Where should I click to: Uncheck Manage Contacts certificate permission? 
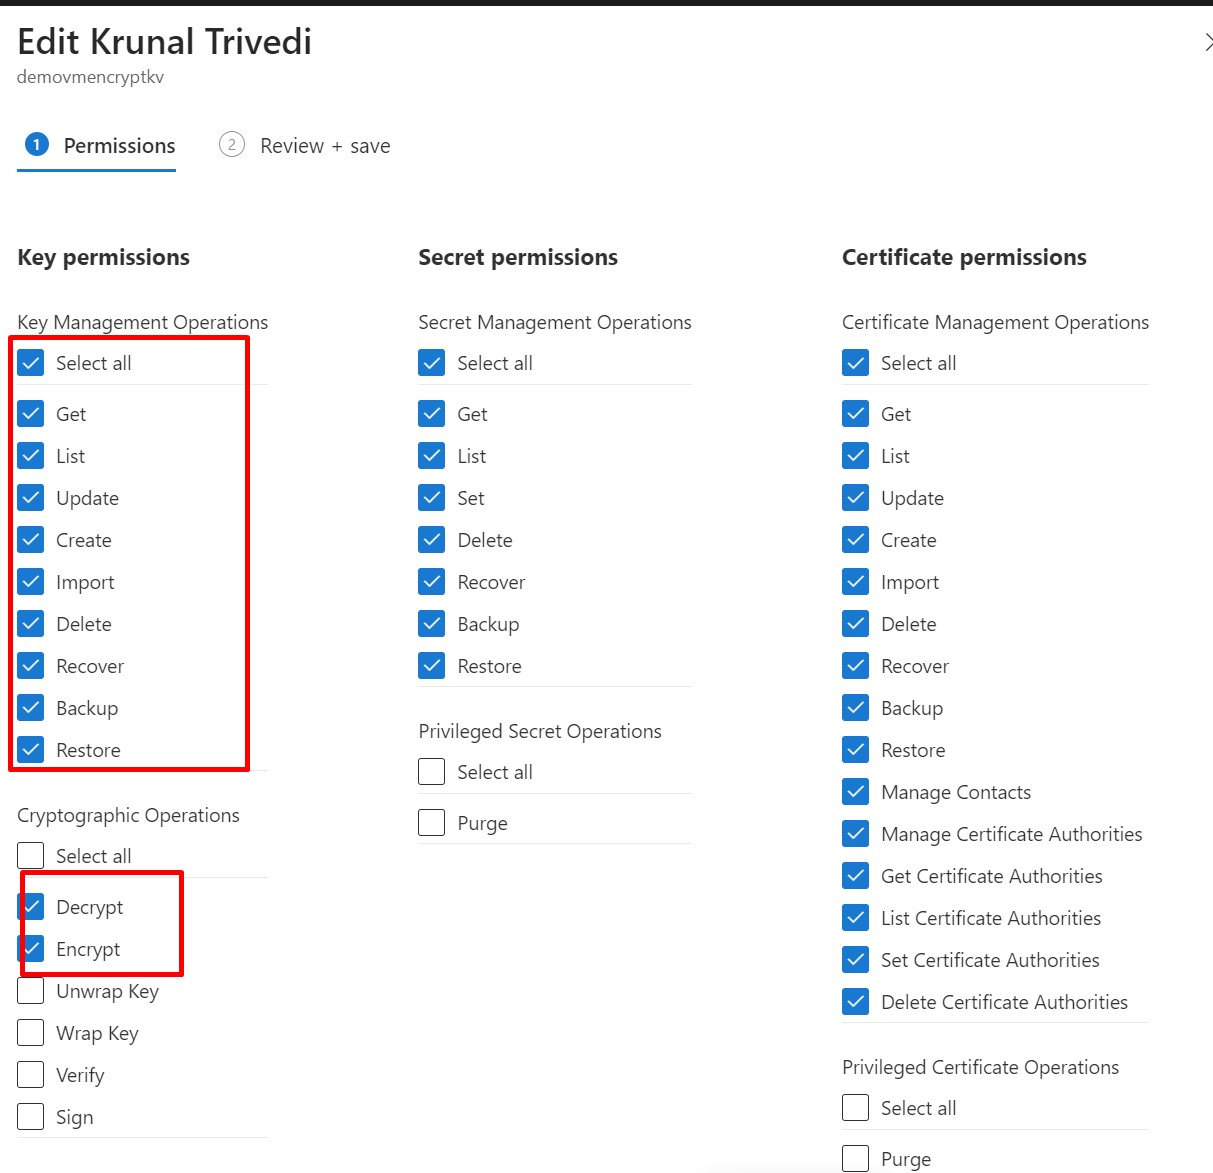[x=856, y=792]
